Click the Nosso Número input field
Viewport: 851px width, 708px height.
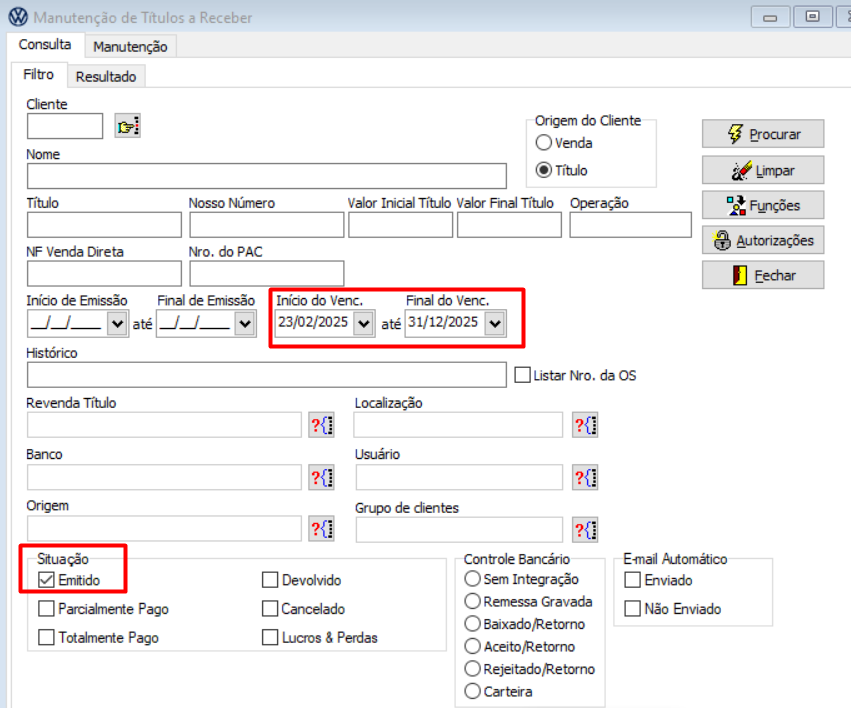point(266,225)
